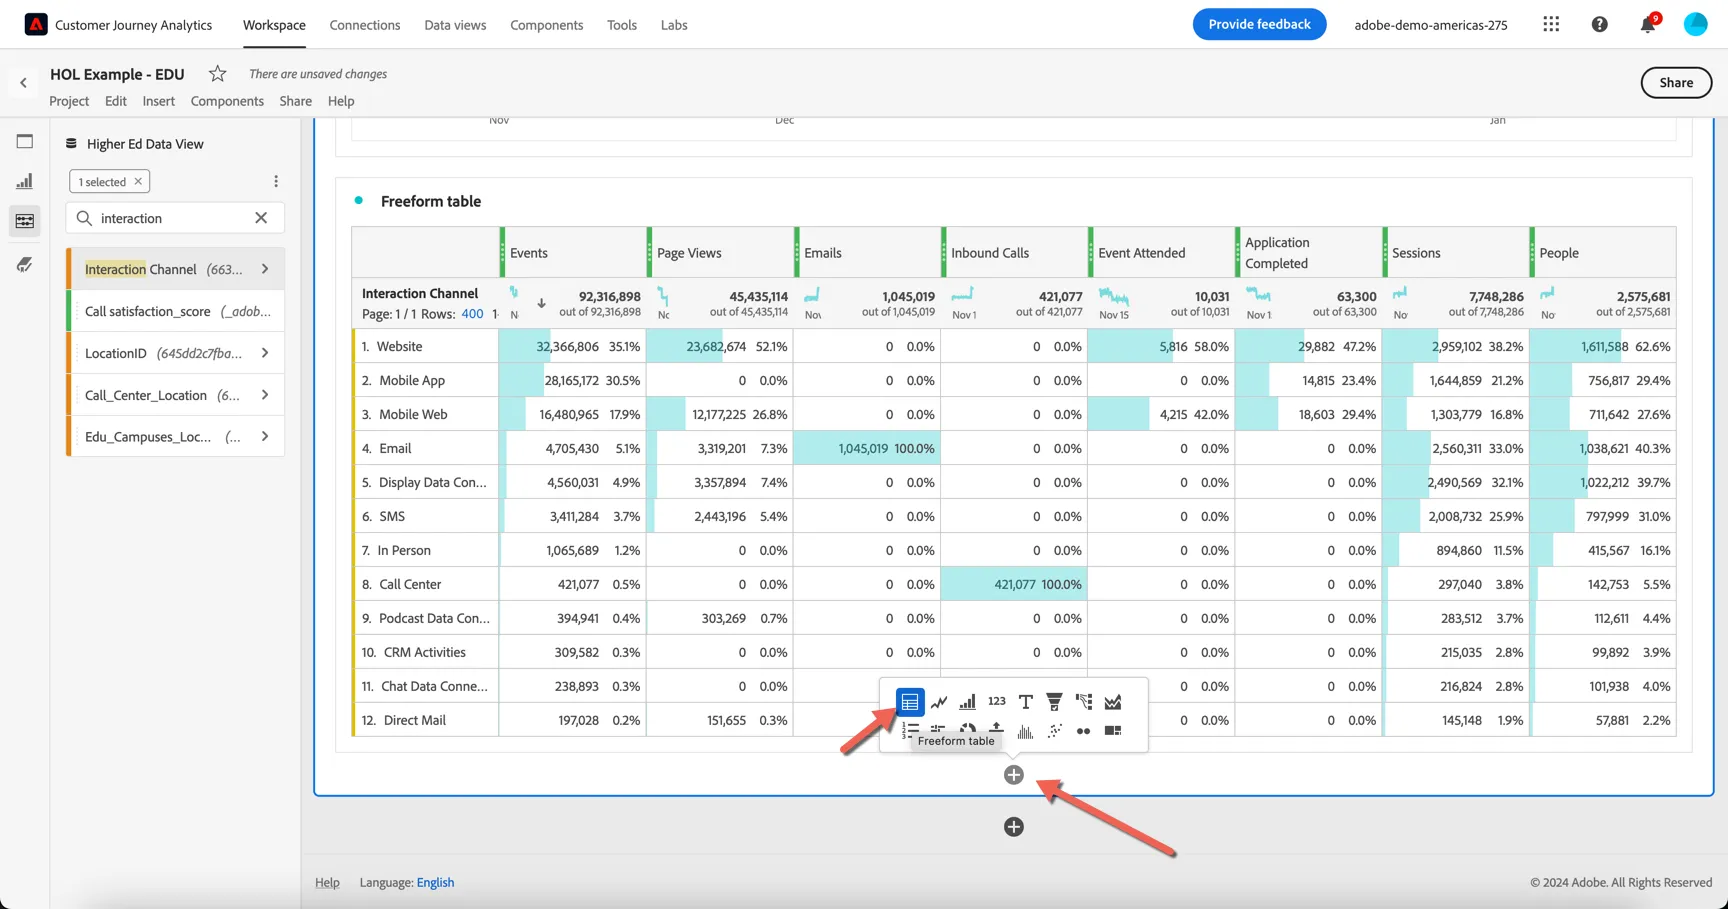Image resolution: width=1728 pixels, height=909 pixels.
Task: Change language via English link
Action: click(435, 882)
